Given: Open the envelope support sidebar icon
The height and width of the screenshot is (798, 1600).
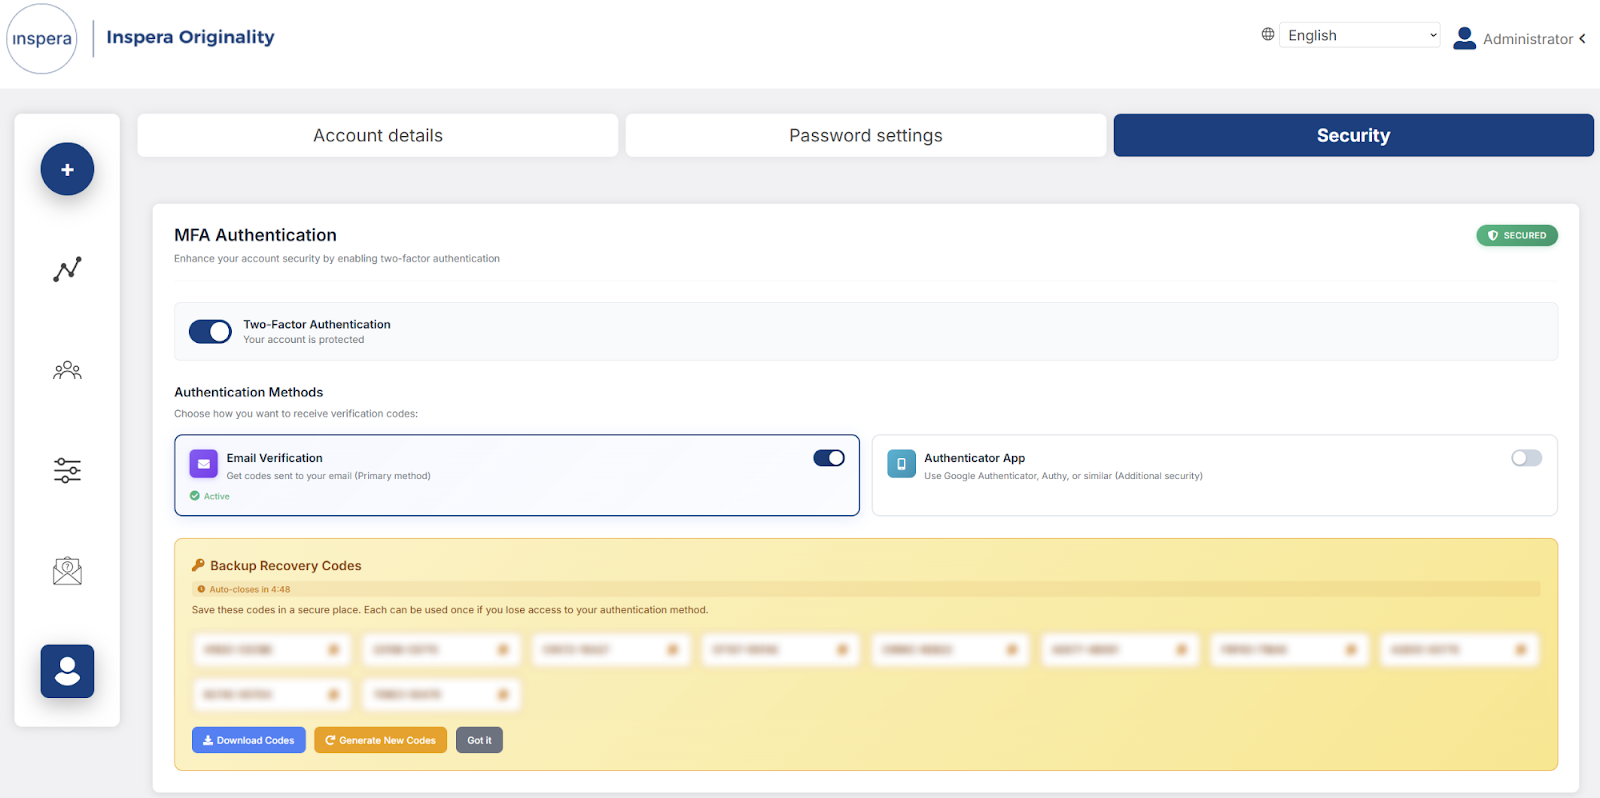Looking at the screenshot, I should pyautogui.click(x=67, y=571).
